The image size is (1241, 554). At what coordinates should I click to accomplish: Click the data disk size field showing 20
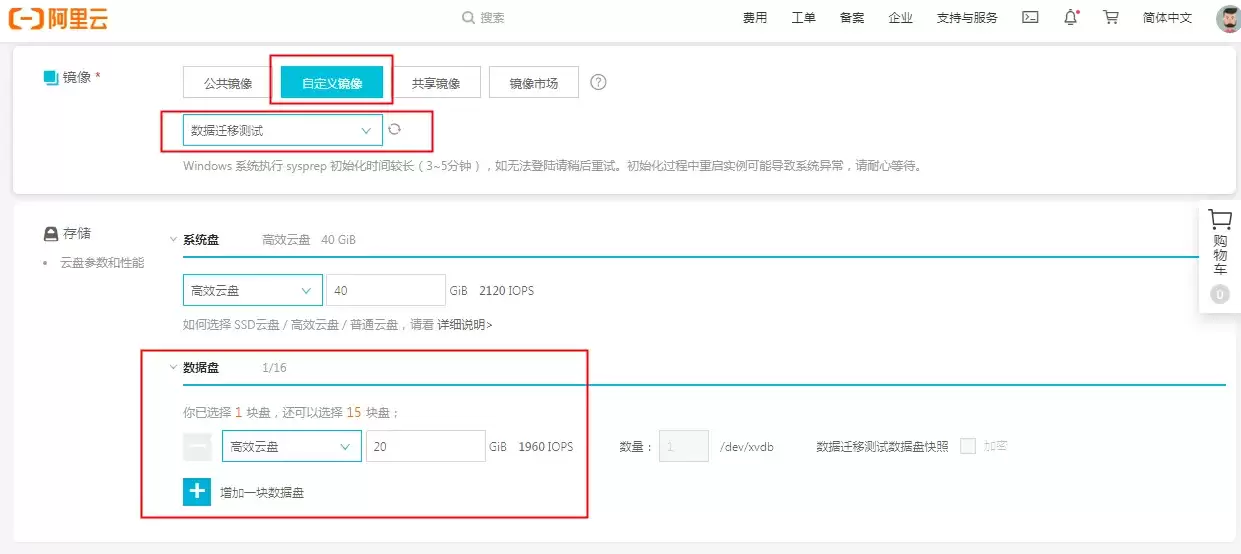[x=426, y=446]
